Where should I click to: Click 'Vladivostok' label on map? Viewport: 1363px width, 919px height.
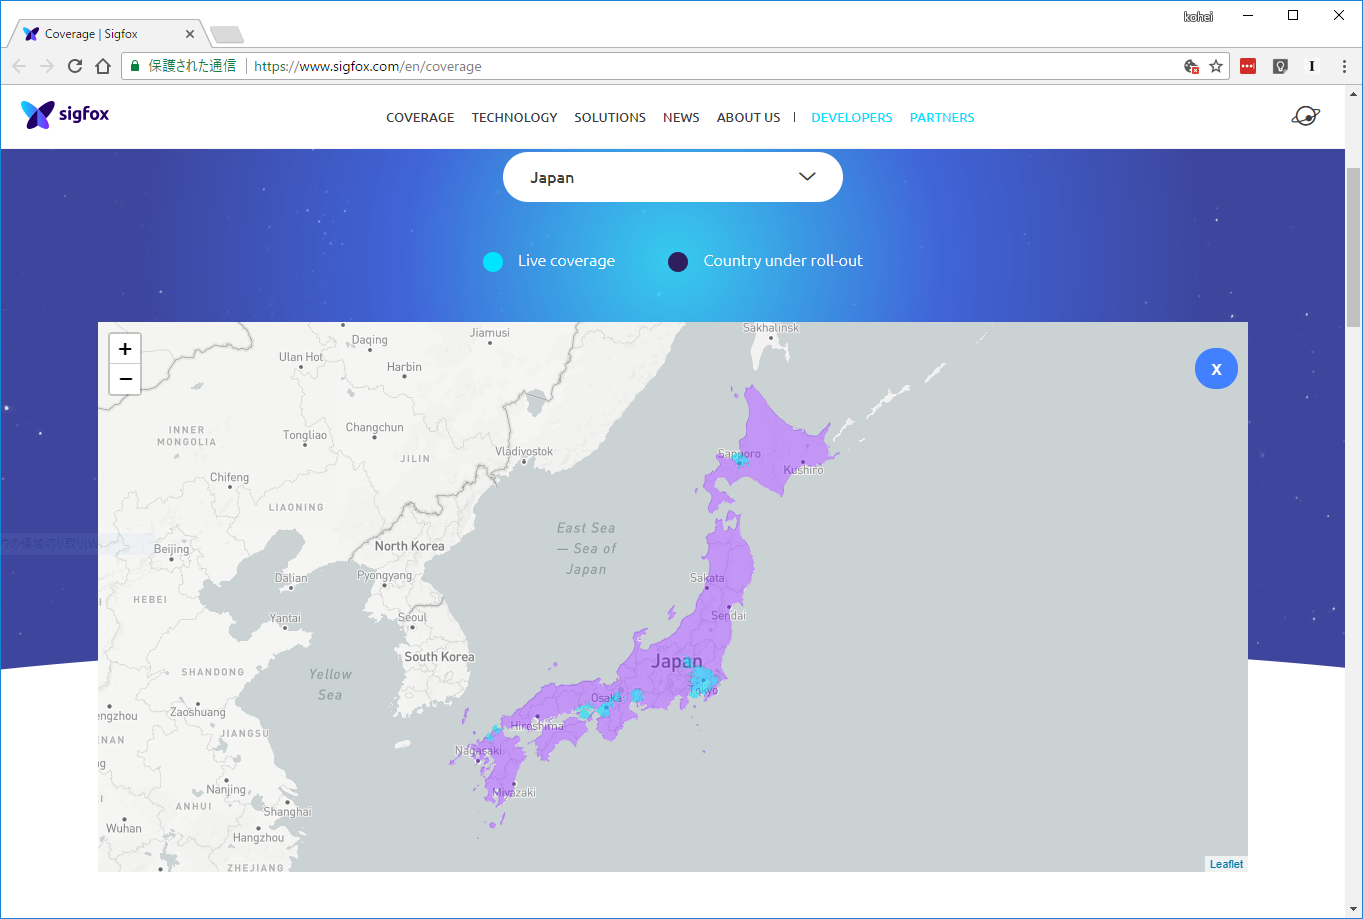click(524, 452)
